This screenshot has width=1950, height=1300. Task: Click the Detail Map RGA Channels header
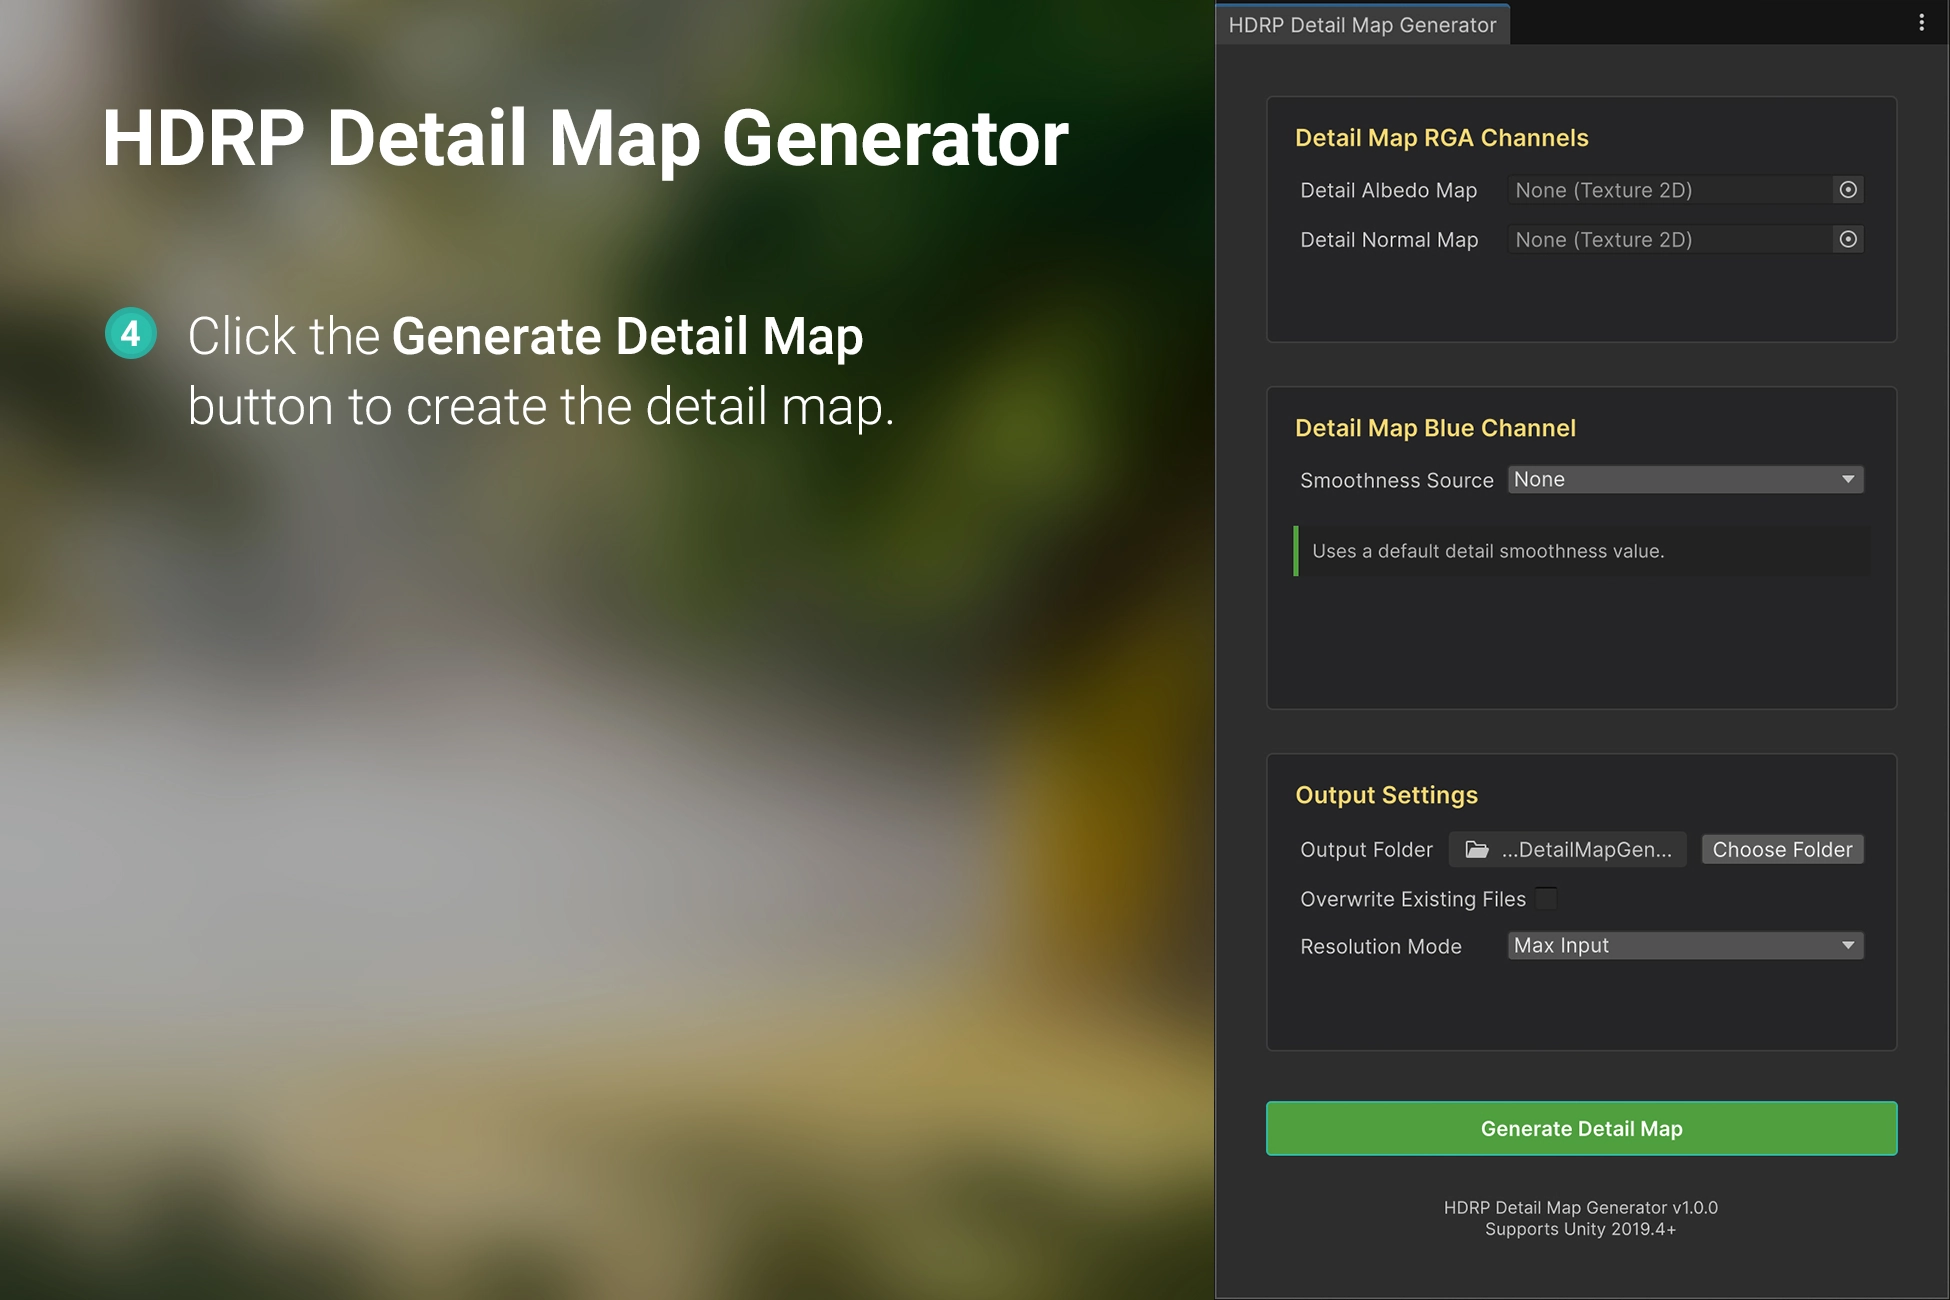pyautogui.click(x=1441, y=138)
